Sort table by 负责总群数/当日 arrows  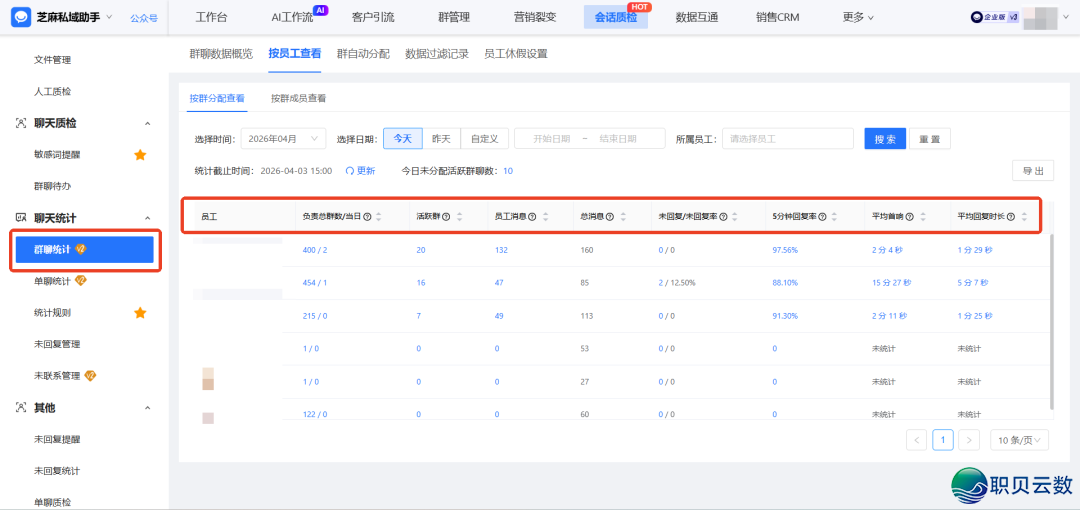(379, 216)
